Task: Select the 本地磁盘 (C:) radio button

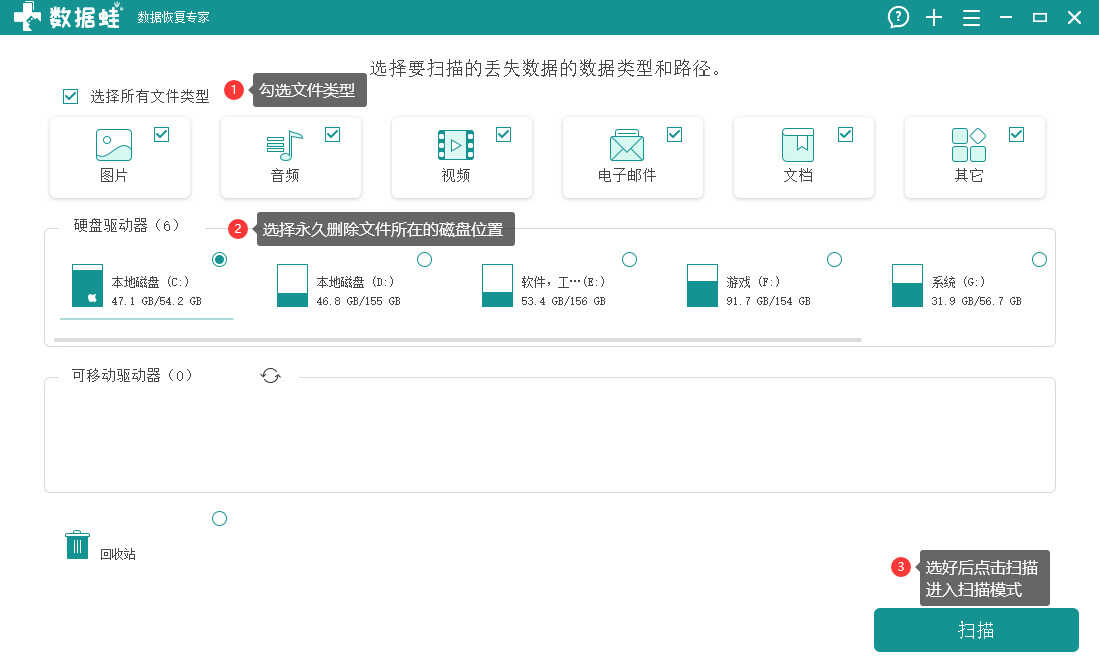Action: click(x=219, y=259)
